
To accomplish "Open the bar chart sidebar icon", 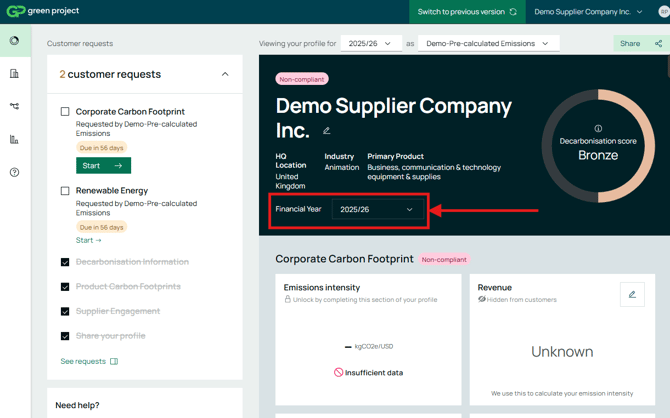I will [x=14, y=139].
